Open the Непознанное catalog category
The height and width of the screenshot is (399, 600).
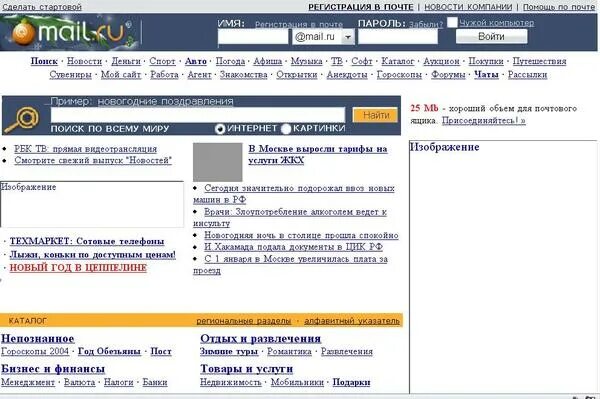click(x=38, y=339)
